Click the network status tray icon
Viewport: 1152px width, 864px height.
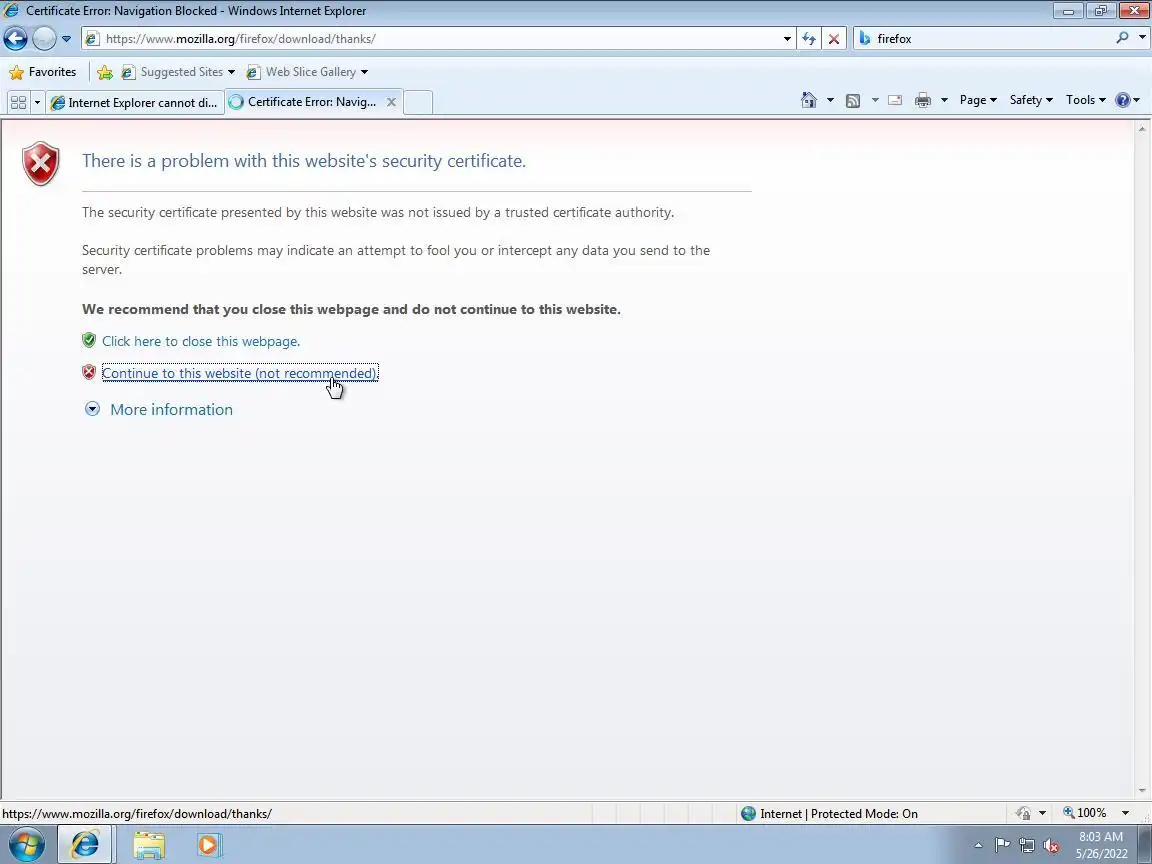pyautogui.click(x=1027, y=846)
